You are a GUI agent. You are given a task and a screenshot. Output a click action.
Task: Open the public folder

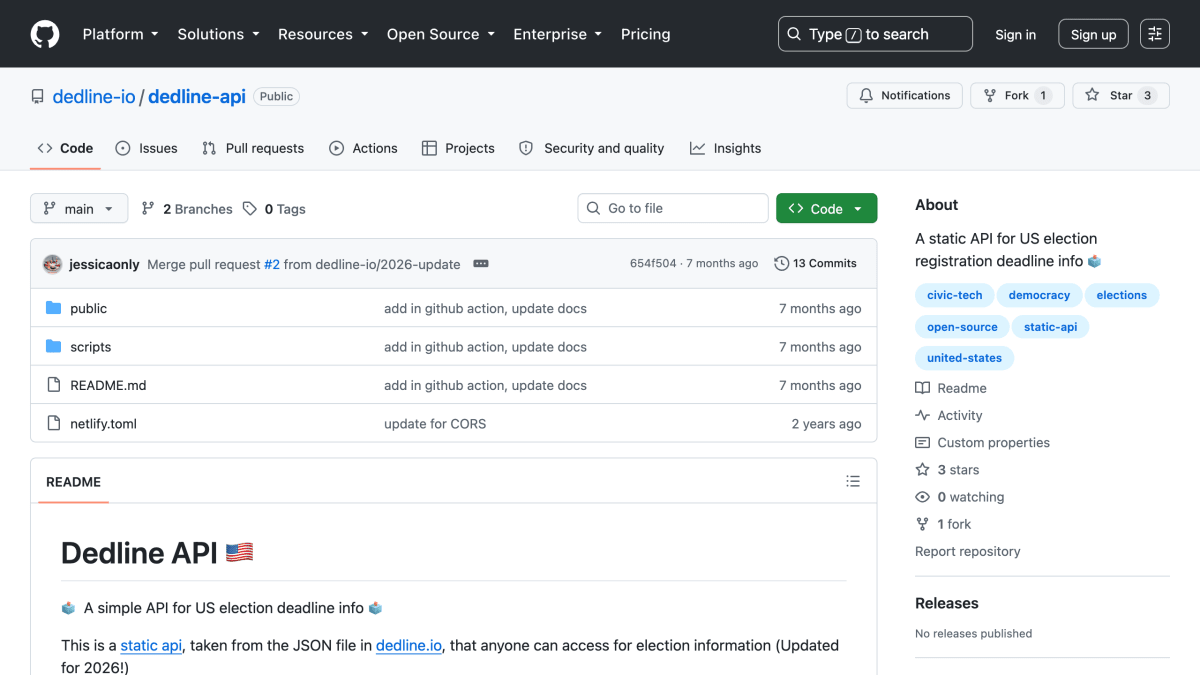(88, 308)
